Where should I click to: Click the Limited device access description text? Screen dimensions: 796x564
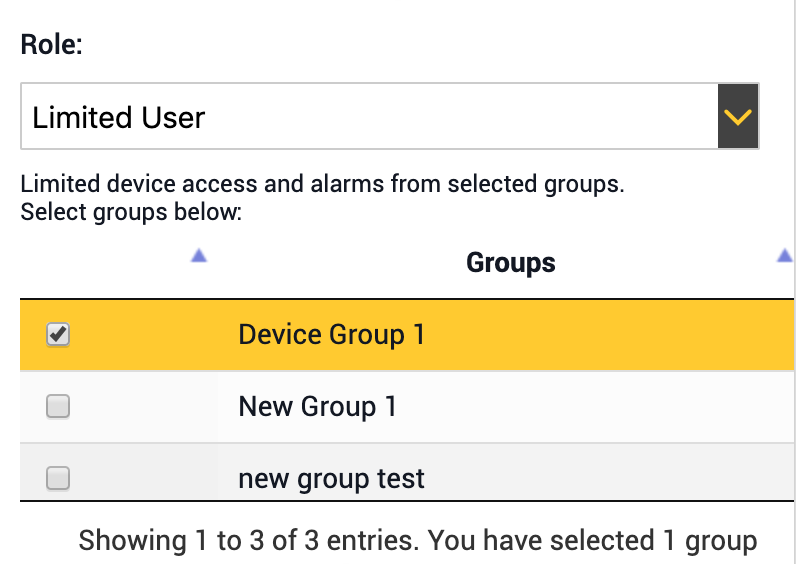point(322,184)
